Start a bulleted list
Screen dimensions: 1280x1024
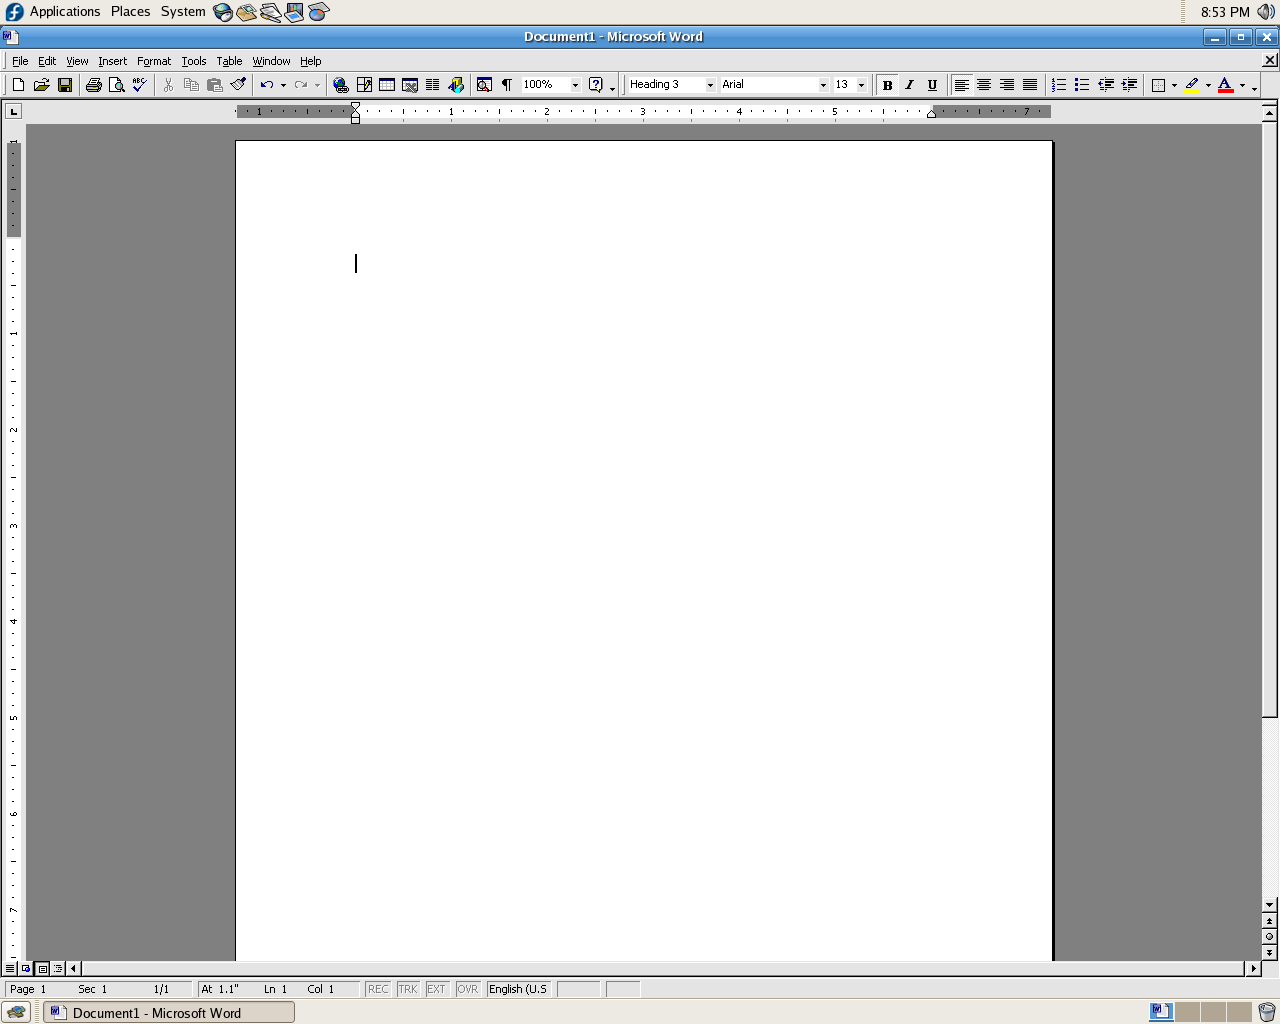click(1082, 85)
